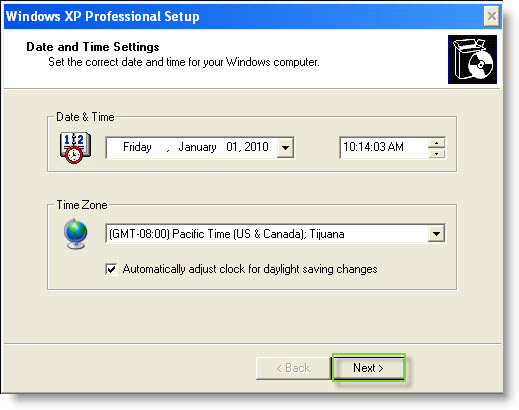Viewport: 519px width, 410px height.
Task: Expand the Time Zone dropdown list
Action: tap(436, 234)
